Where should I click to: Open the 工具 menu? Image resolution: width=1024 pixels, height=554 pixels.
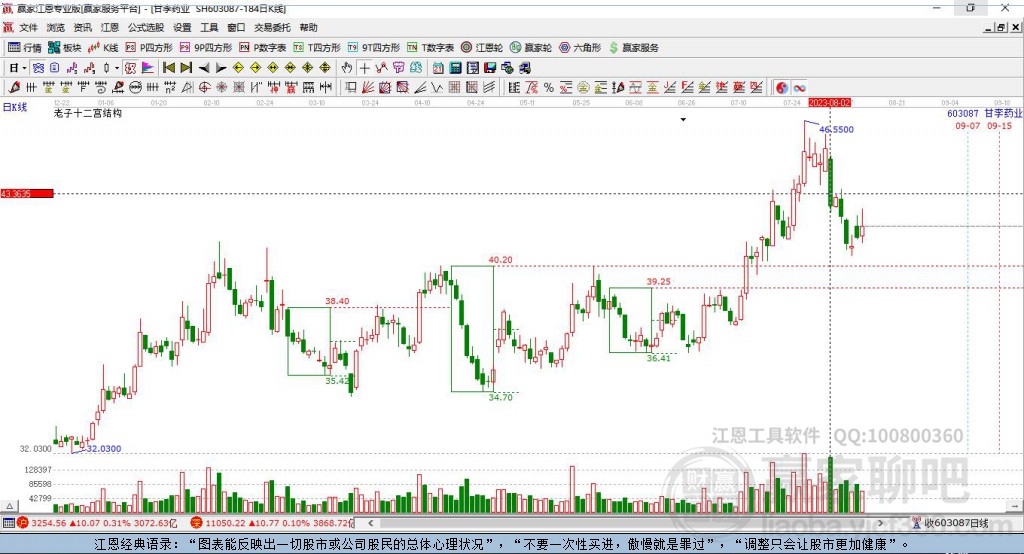(x=209, y=27)
